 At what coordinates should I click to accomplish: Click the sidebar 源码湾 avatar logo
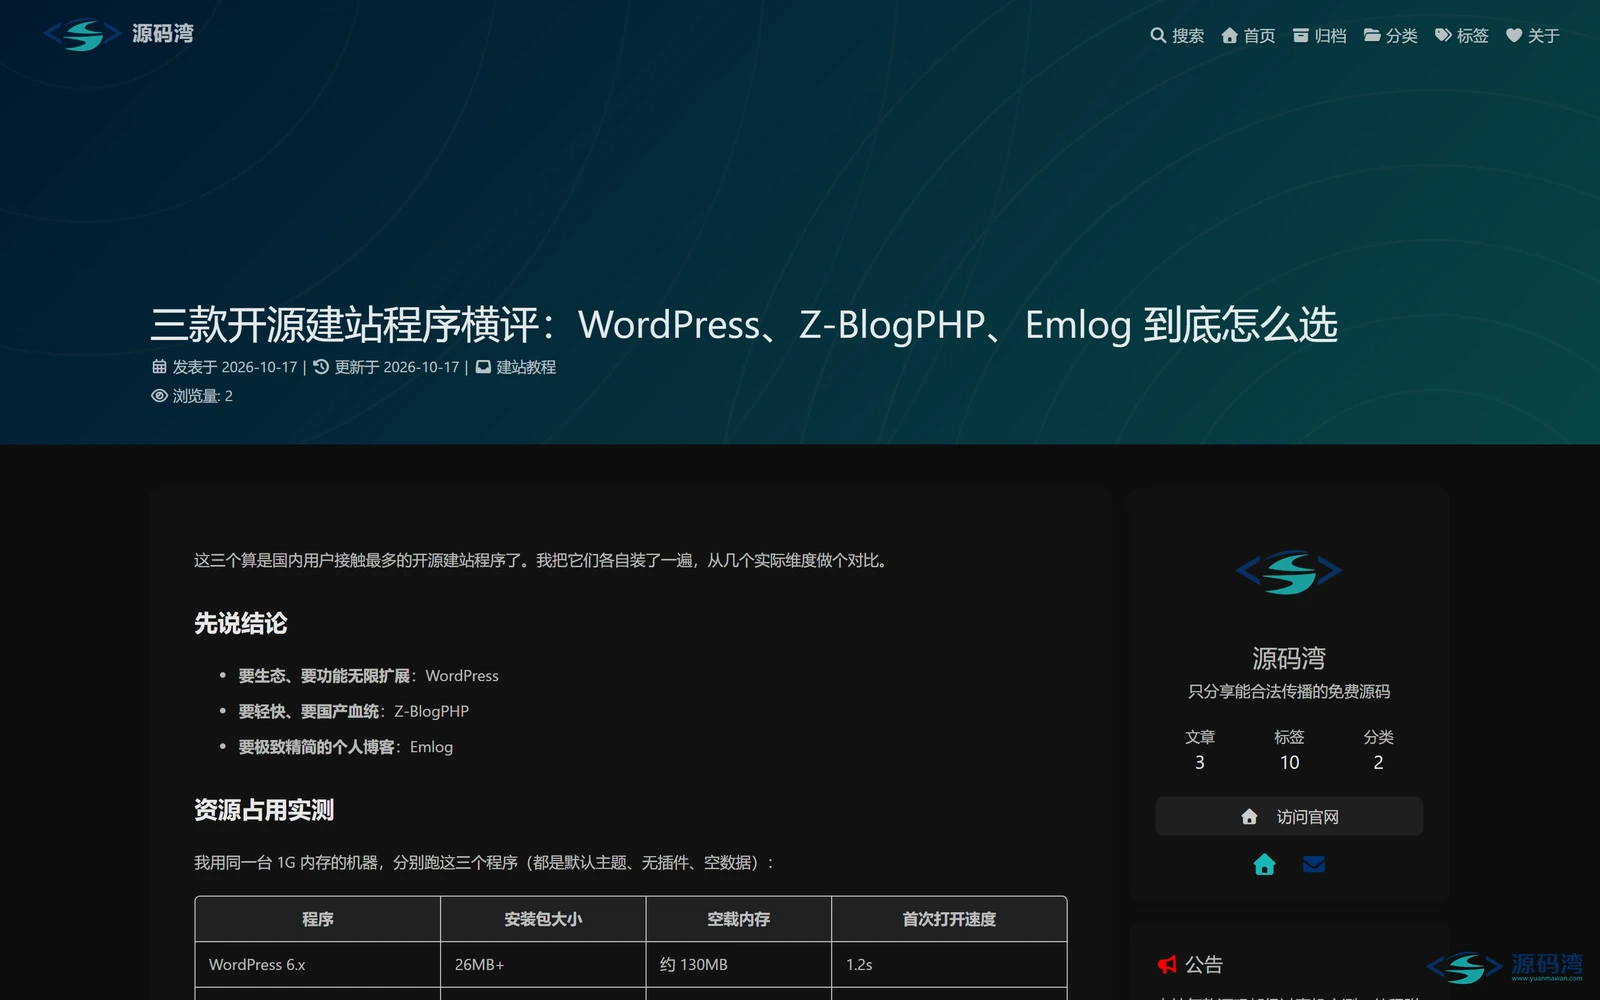point(1289,572)
